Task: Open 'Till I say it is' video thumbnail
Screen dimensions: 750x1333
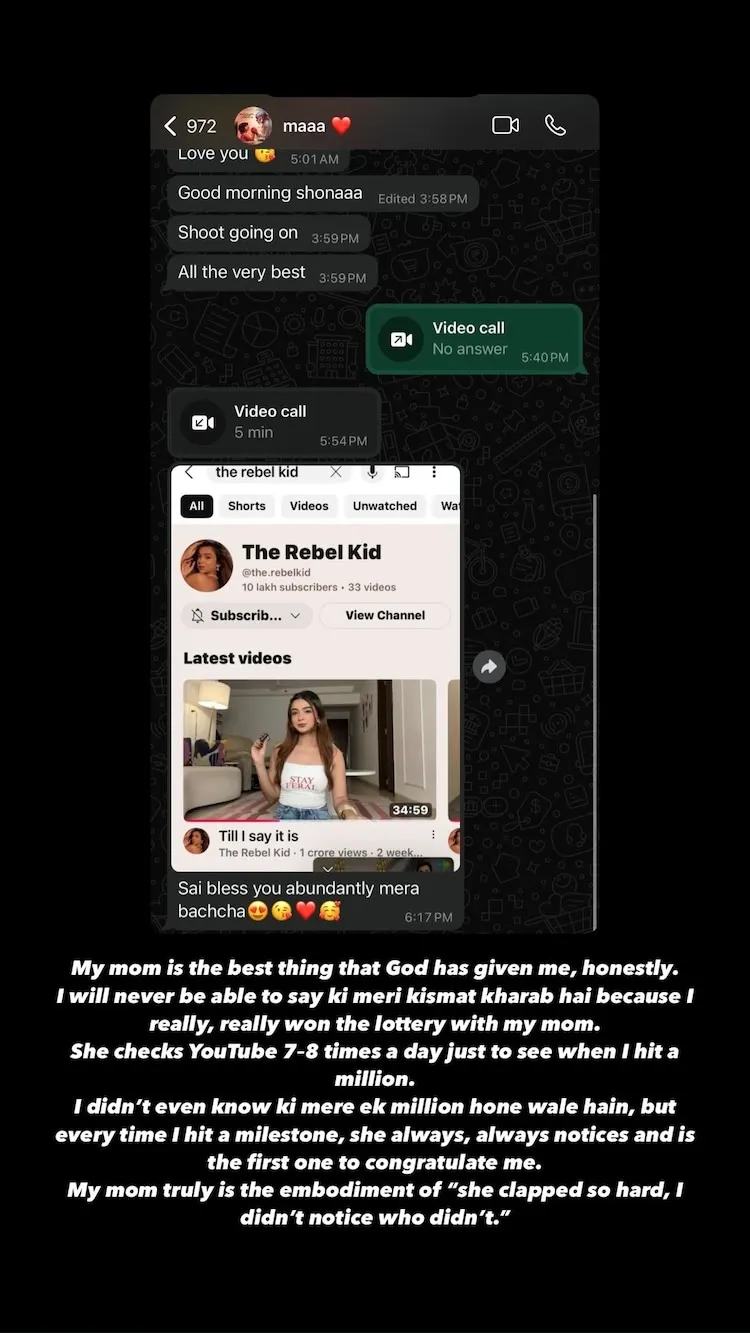Action: tap(310, 750)
